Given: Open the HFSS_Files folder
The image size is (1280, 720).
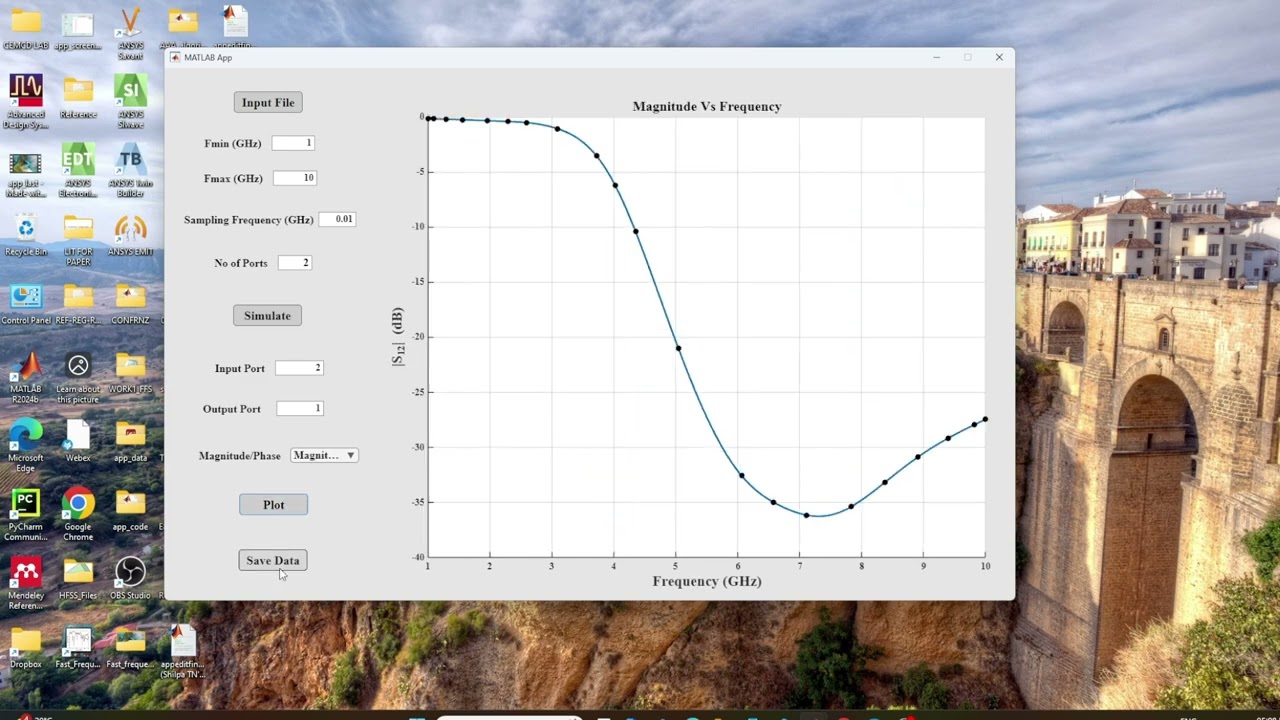Looking at the screenshot, I should point(78,578).
